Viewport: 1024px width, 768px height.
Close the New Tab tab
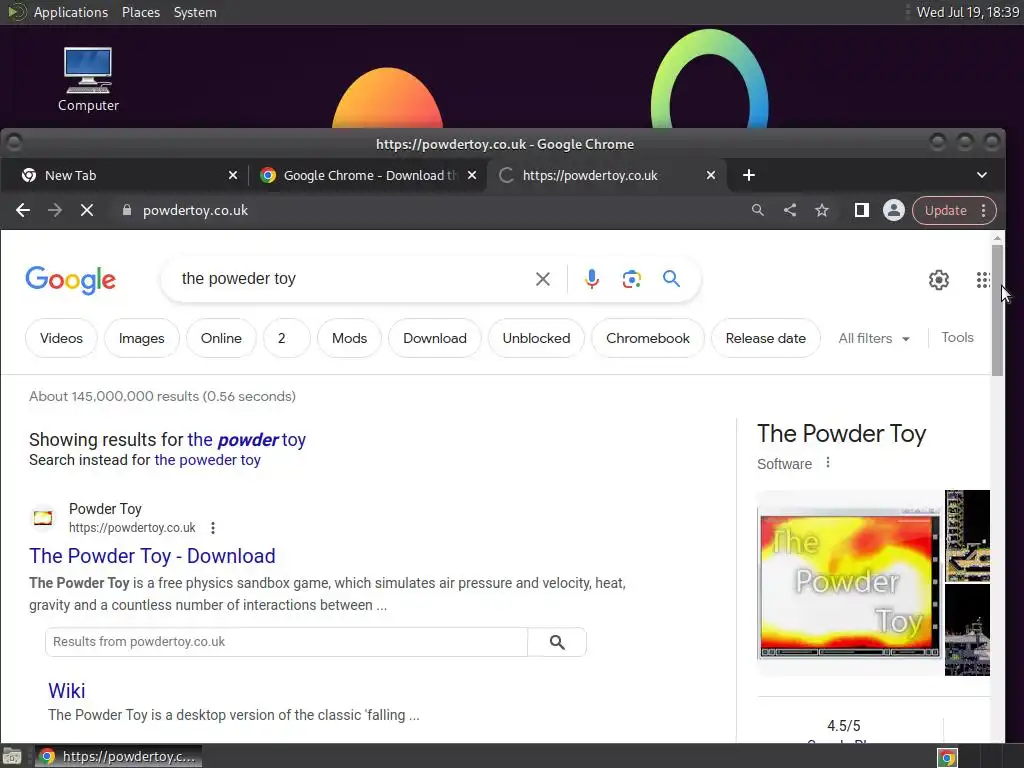[x=233, y=175]
